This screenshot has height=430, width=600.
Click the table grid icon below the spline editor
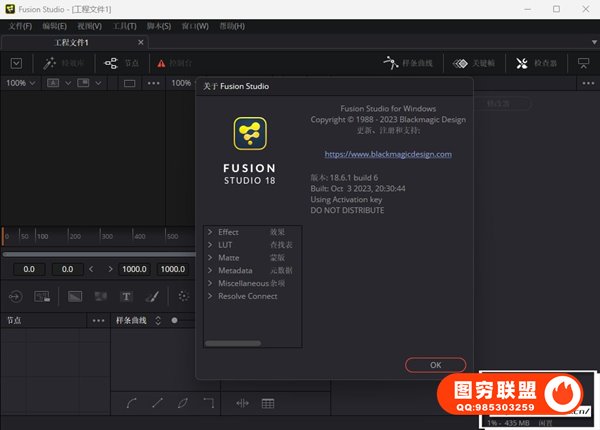tap(268, 404)
